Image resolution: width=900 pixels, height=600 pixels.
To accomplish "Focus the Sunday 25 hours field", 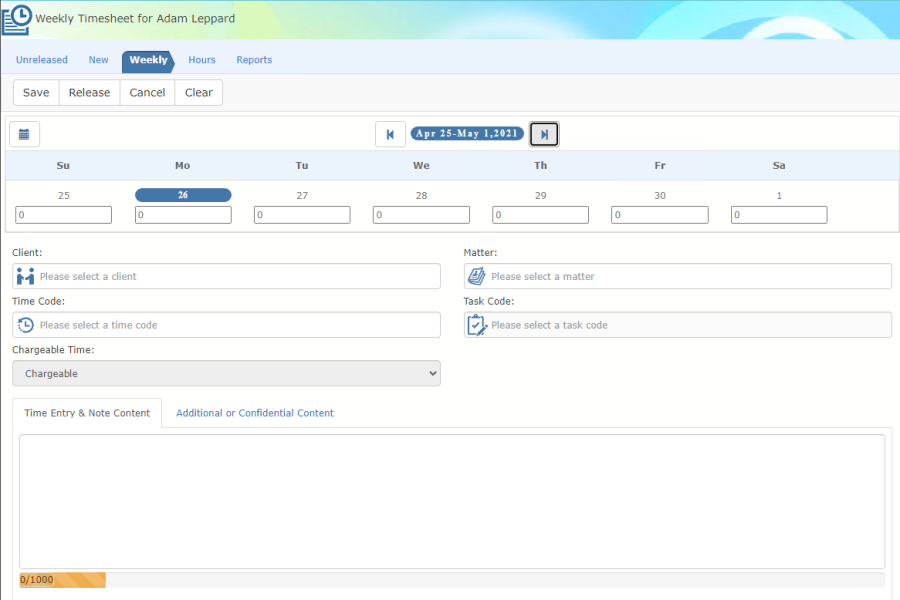I will click(x=64, y=215).
